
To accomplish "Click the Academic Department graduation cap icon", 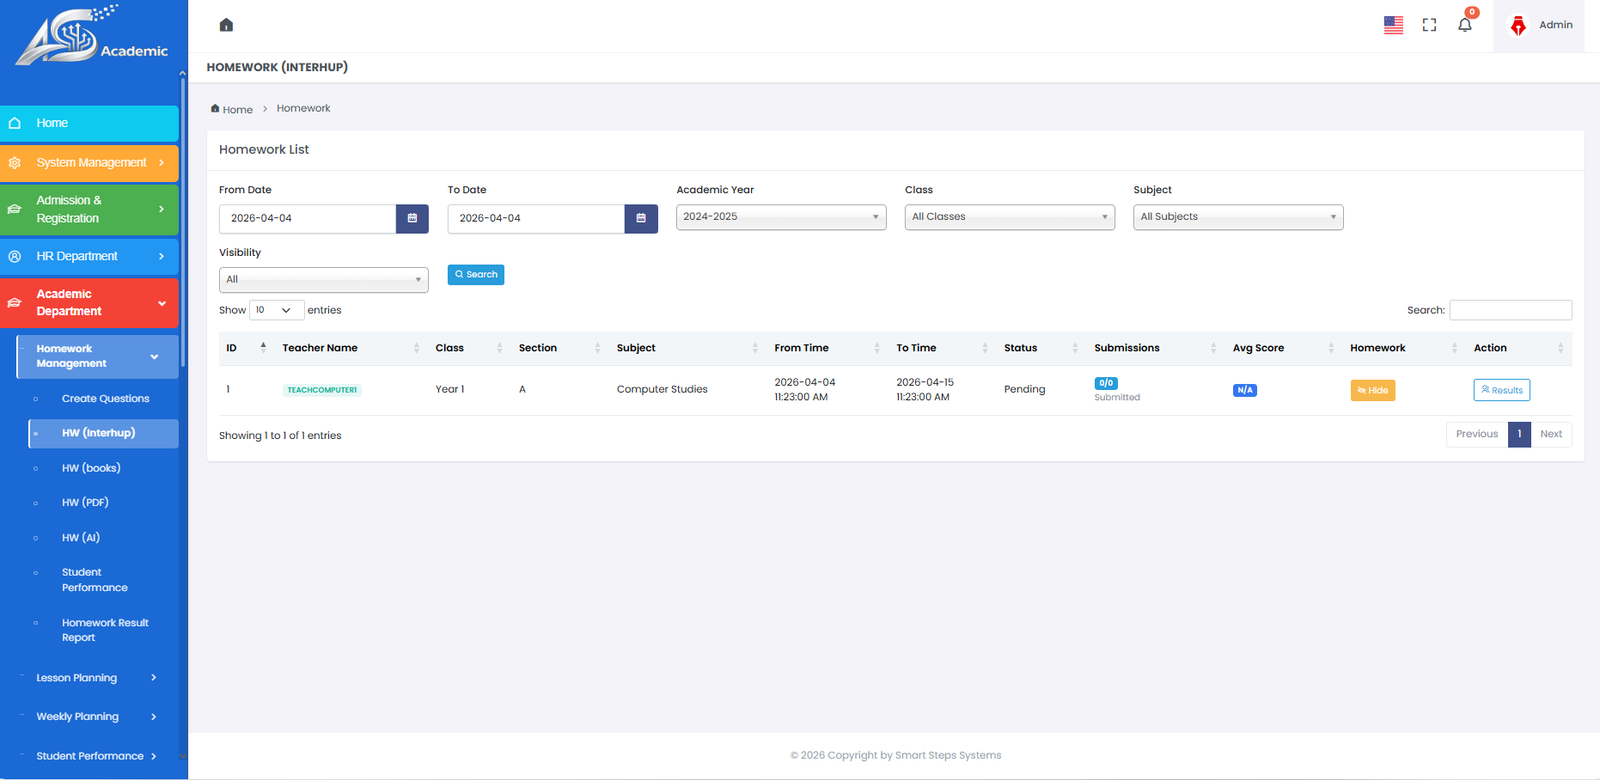I will tap(14, 303).
